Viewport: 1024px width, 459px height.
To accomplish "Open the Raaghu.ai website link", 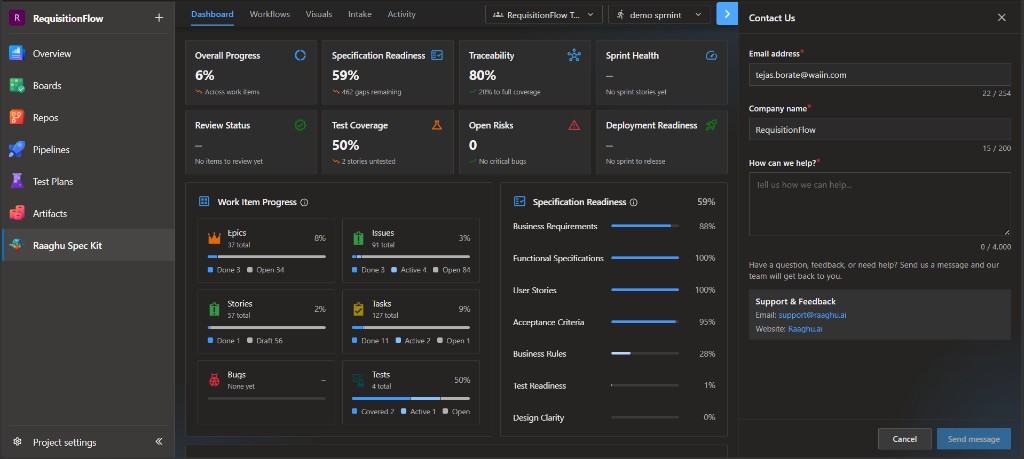I will pos(805,329).
